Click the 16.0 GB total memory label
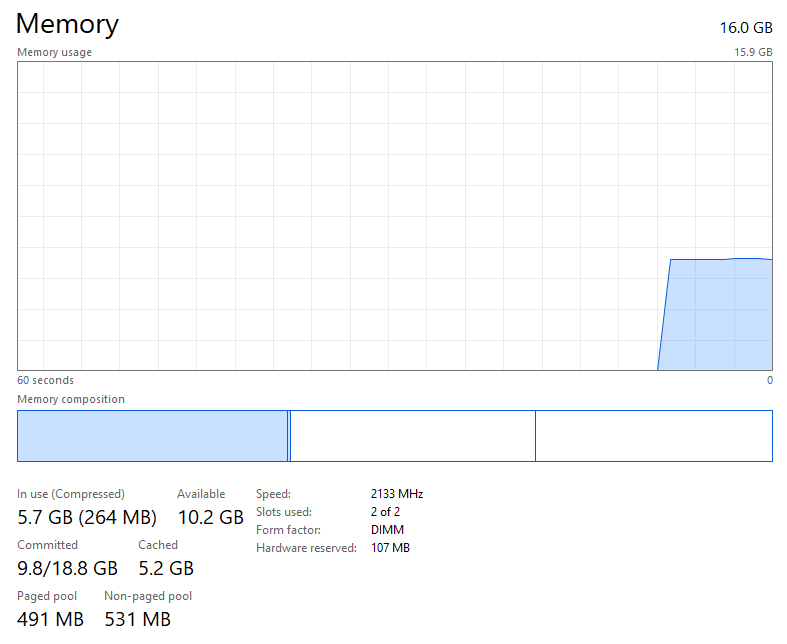 coord(746,28)
